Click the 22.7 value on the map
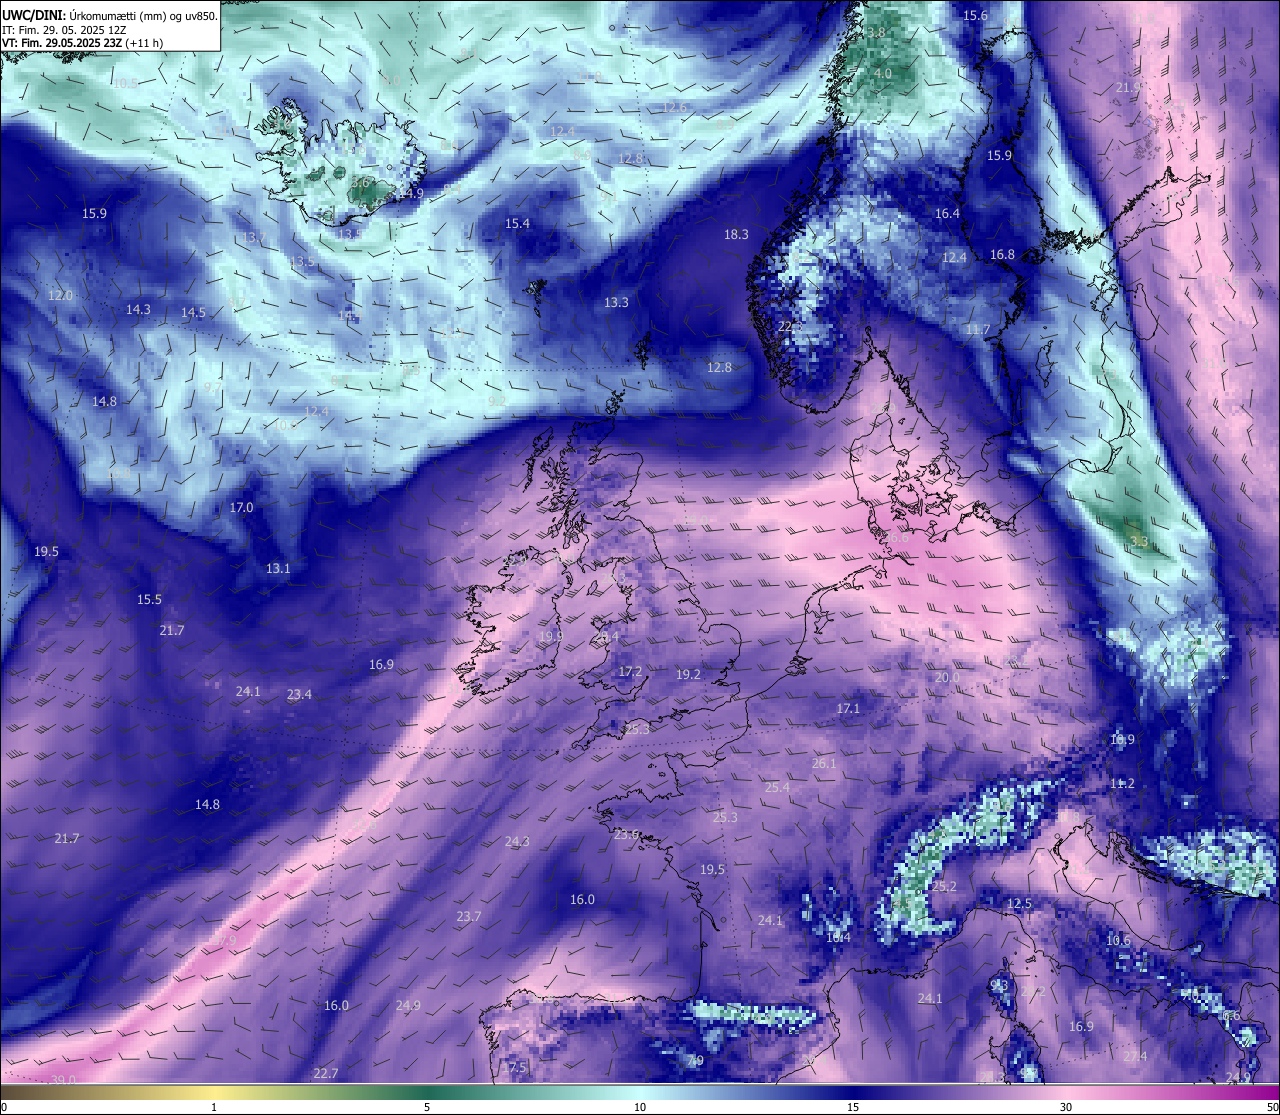The width and height of the screenshot is (1280, 1115). click(x=326, y=1074)
